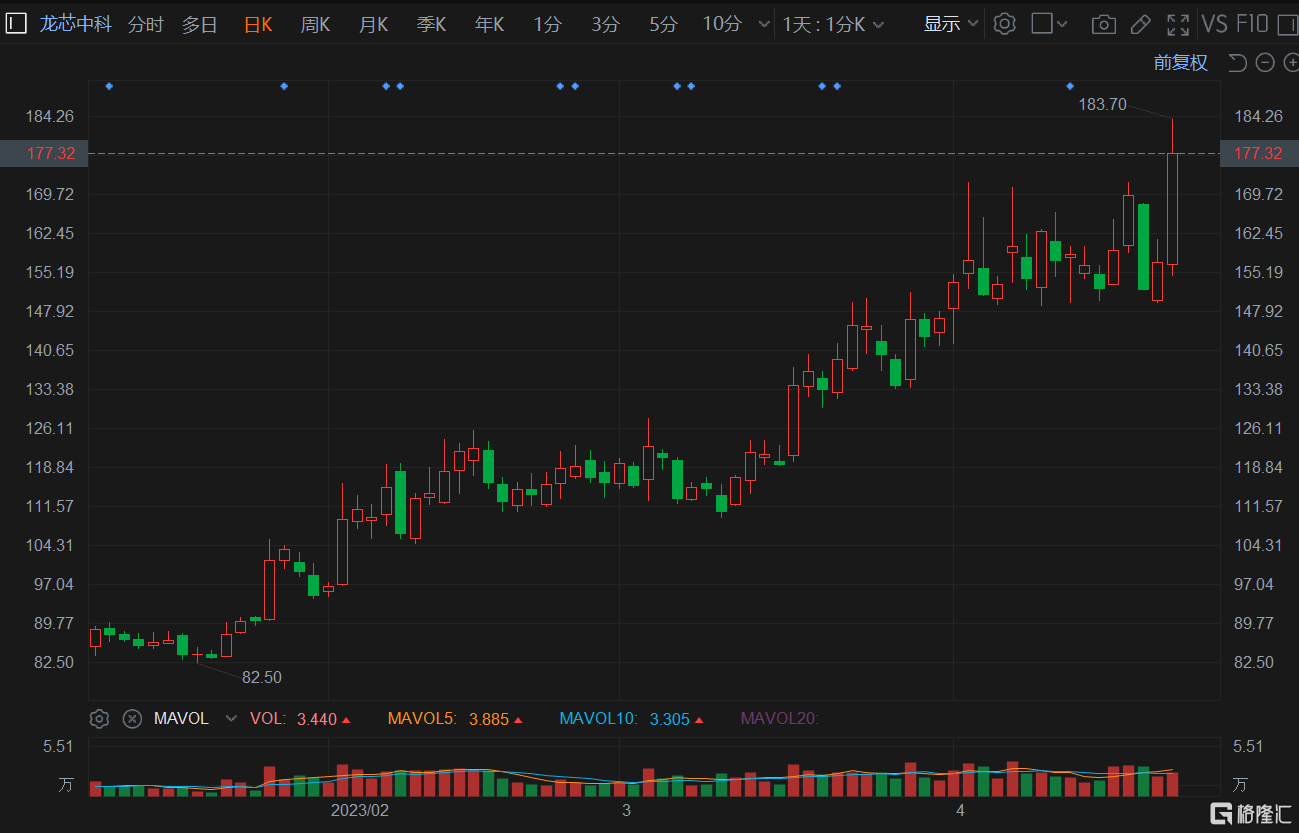The height and width of the screenshot is (833, 1299).
Task: Click the last volume bar in the volume pane
Action: 1172,784
